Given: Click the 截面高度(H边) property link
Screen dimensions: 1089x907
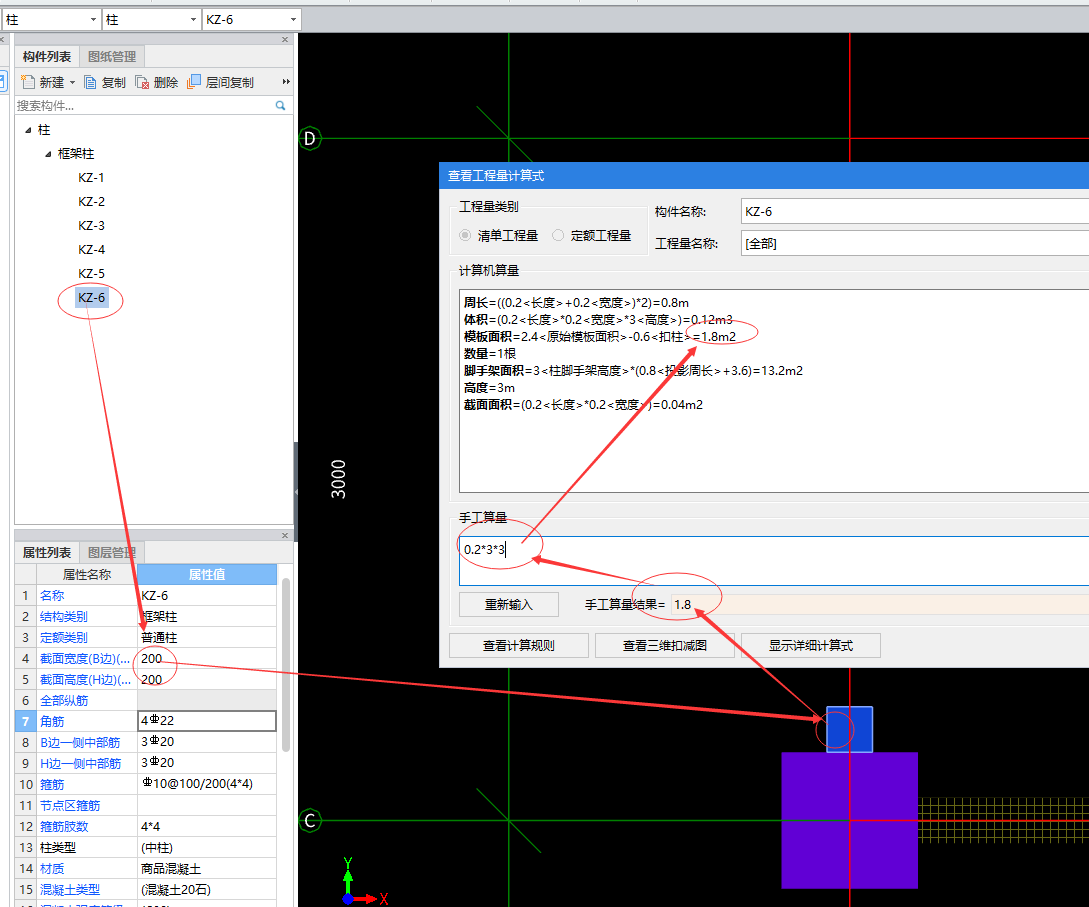Looking at the screenshot, I should (85, 679).
